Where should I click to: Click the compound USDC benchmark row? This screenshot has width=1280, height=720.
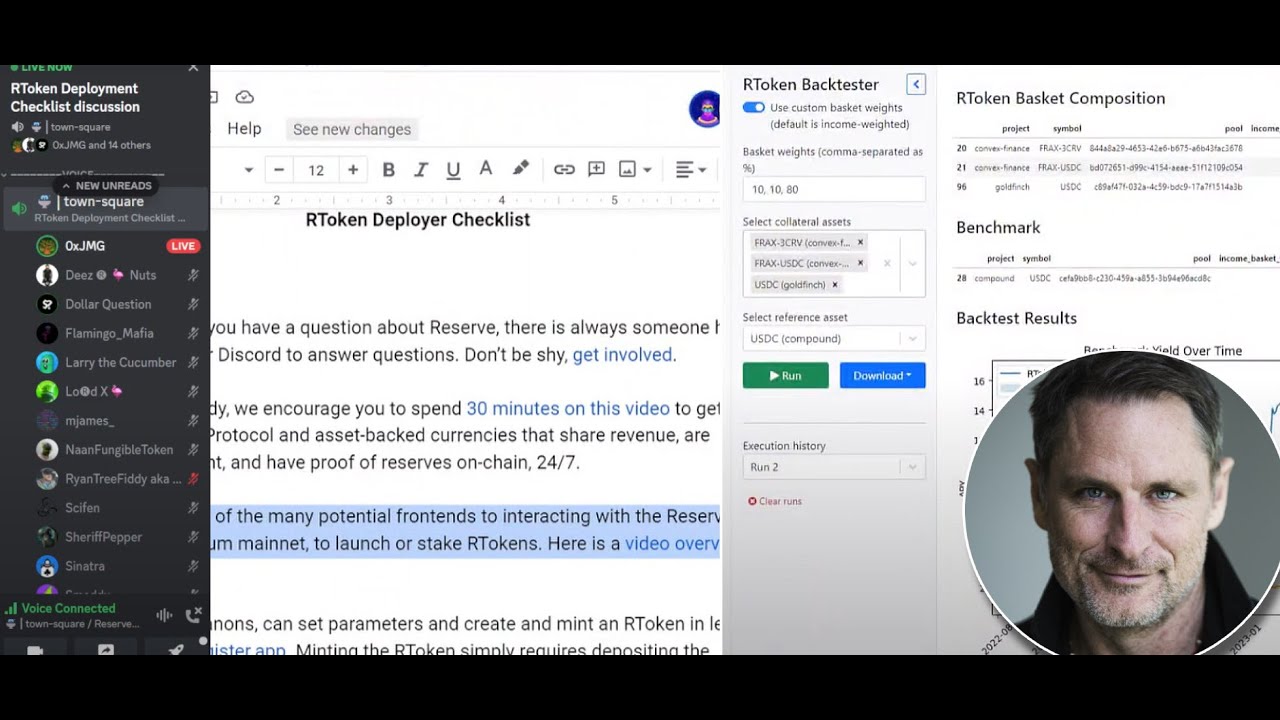point(1116,278)
